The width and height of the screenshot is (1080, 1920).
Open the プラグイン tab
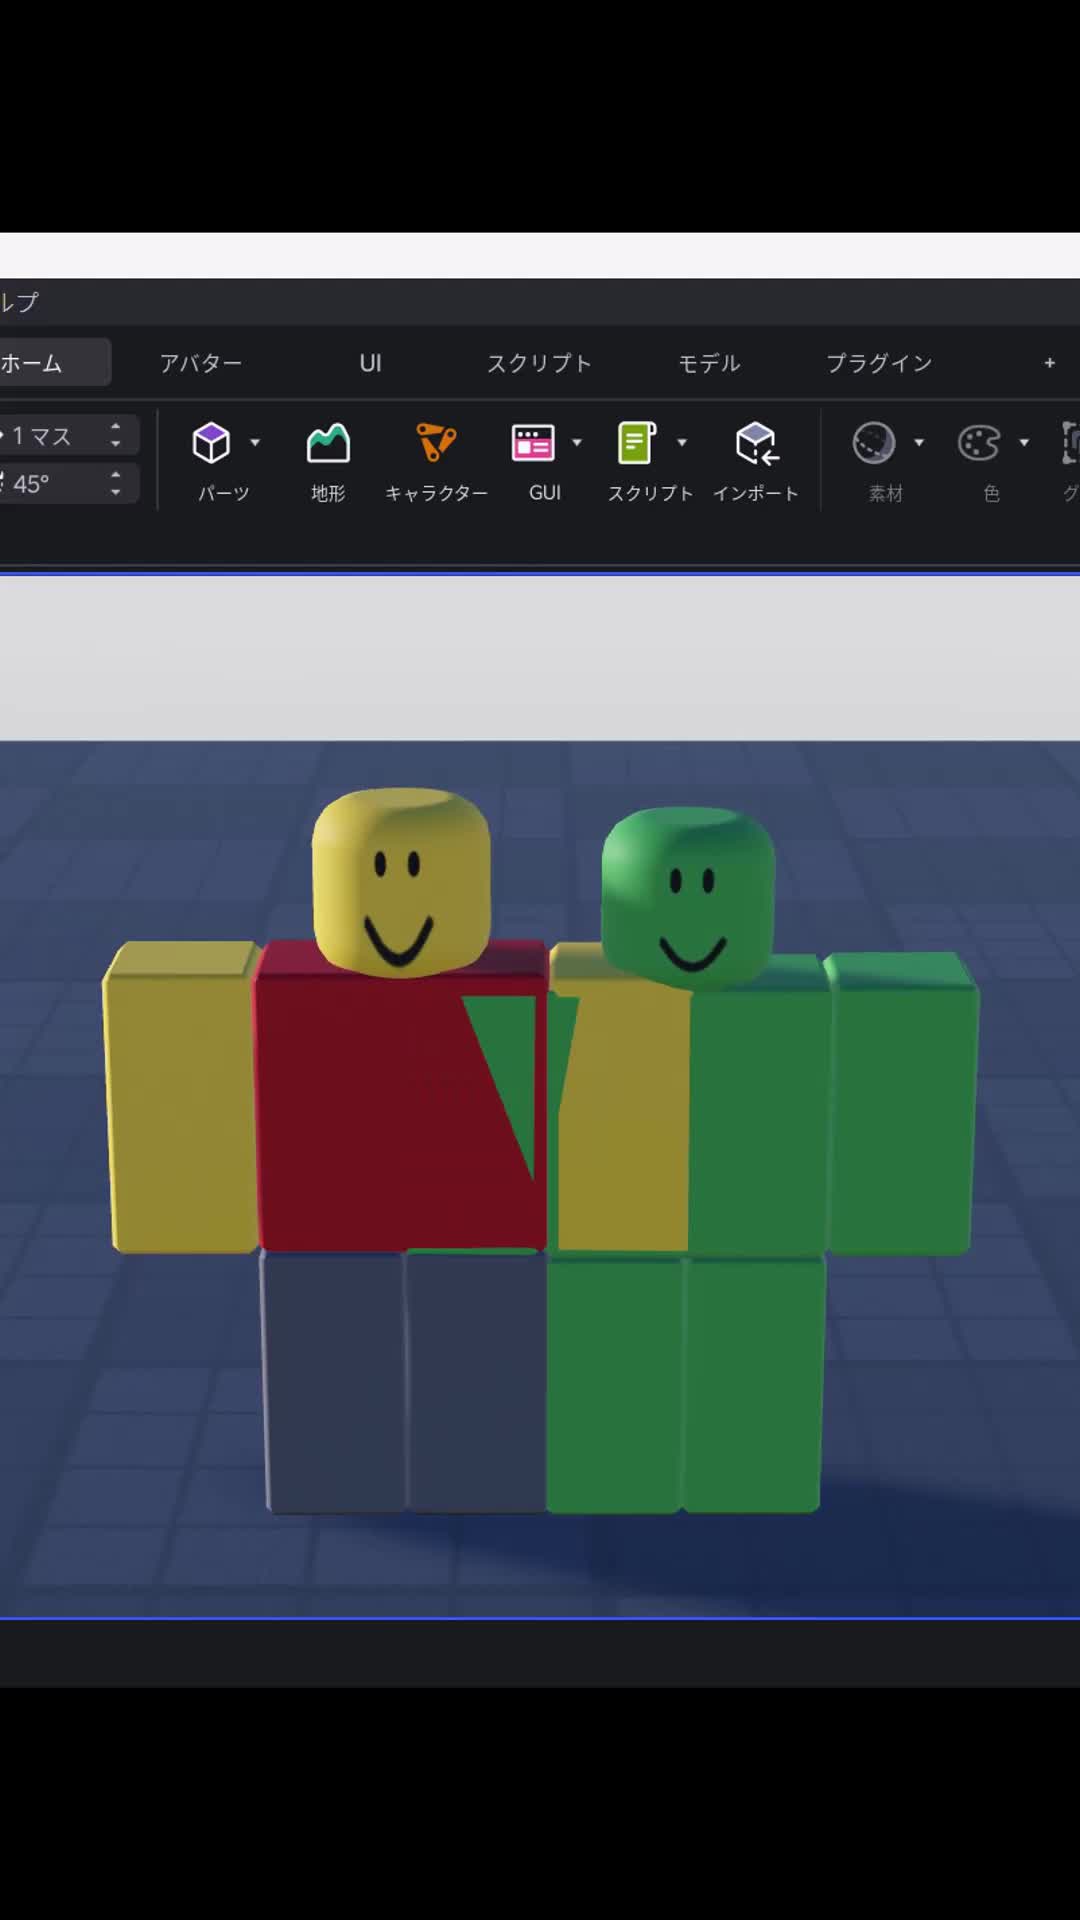tap(879, 363)
